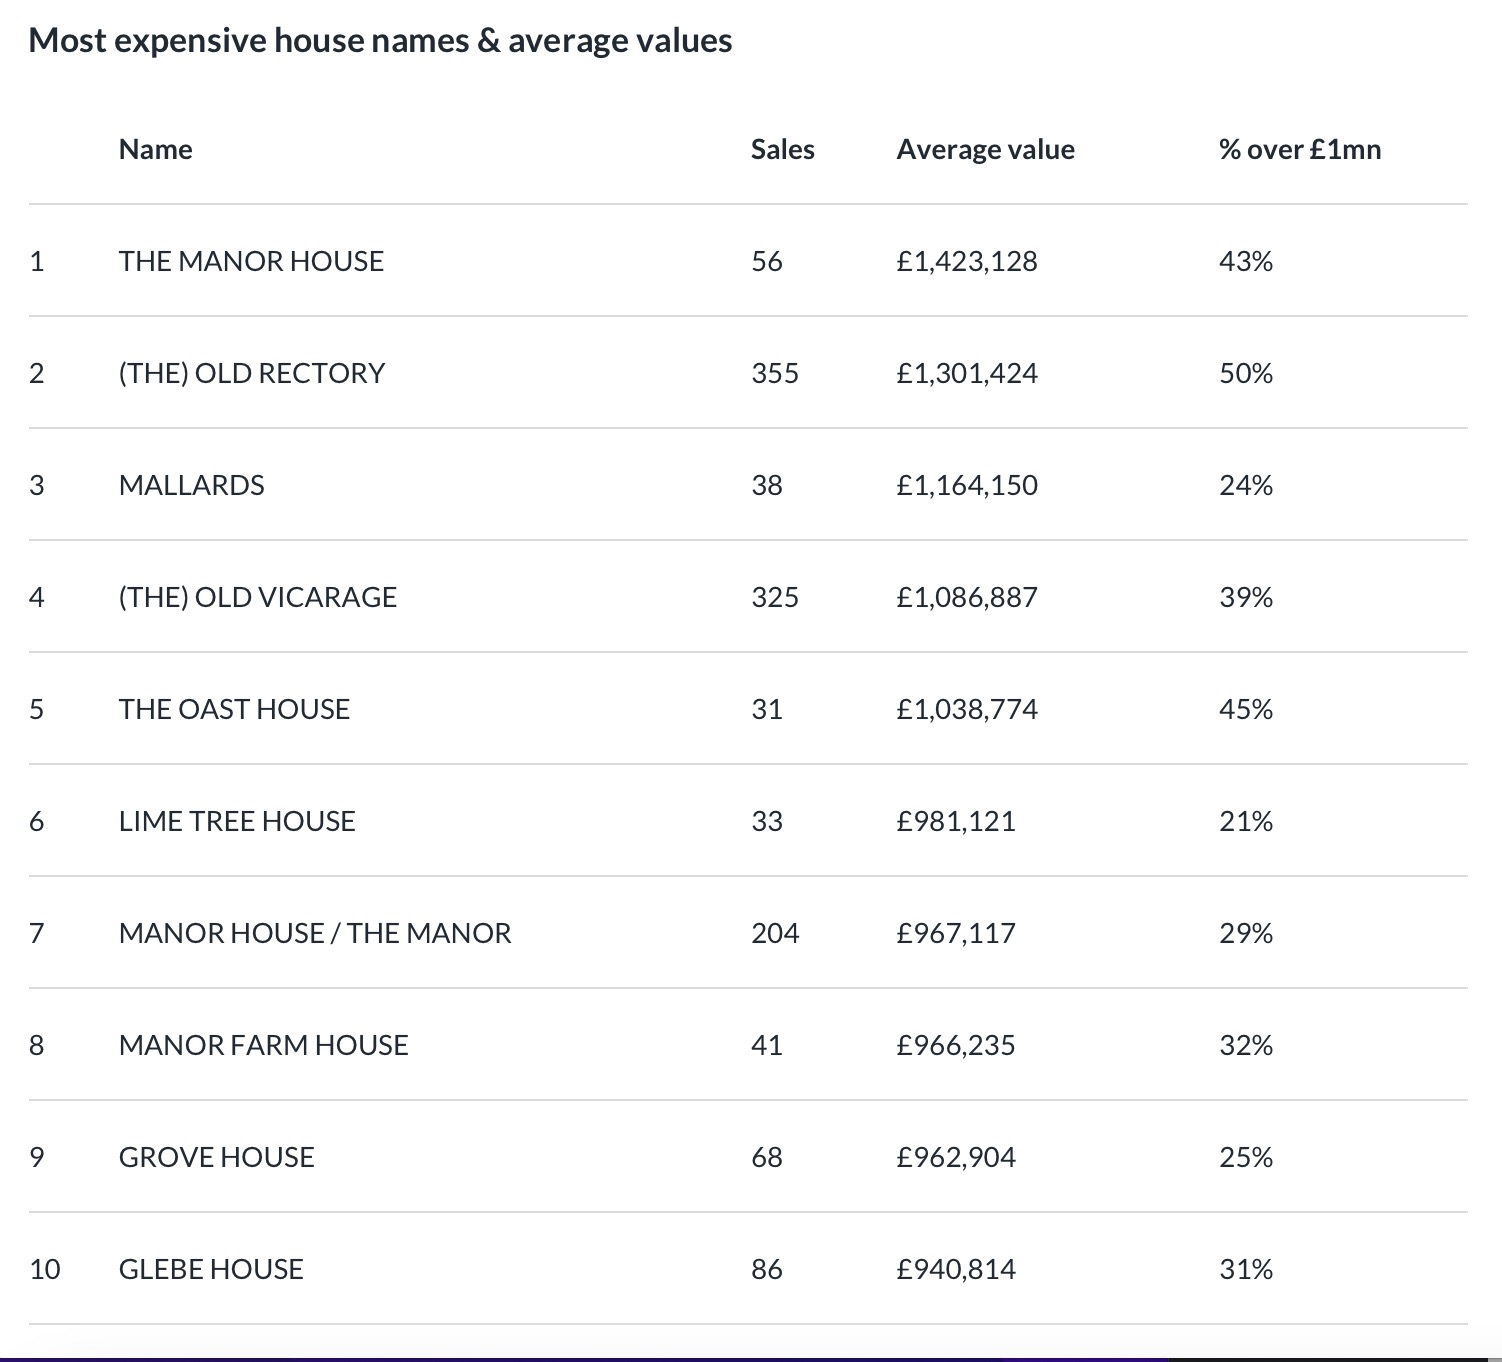Click the Name column header
The height and width of the screenshot is (1362, 1502).
(155, 149)
